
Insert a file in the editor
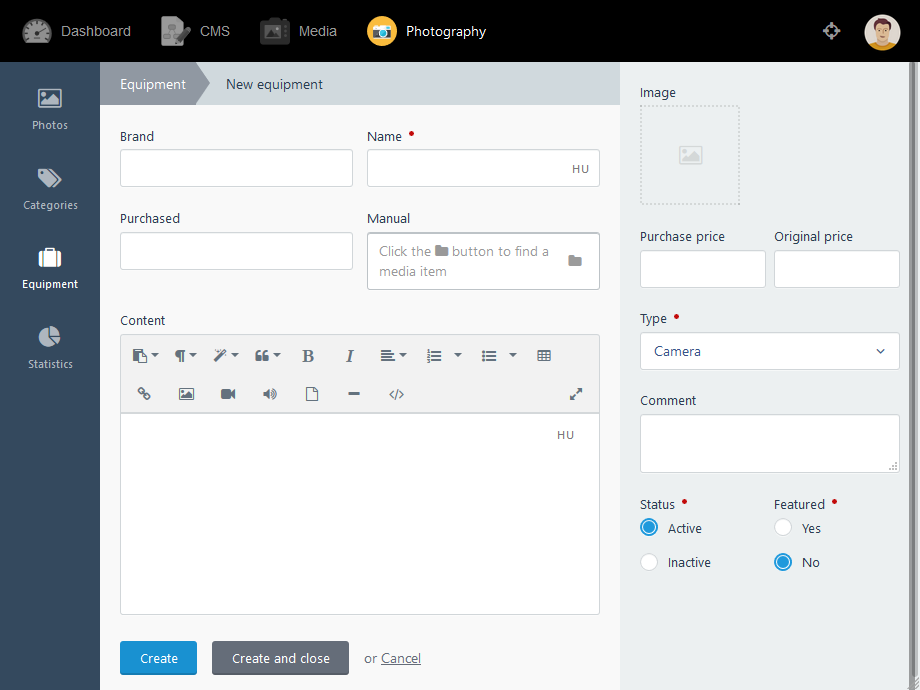312,394
